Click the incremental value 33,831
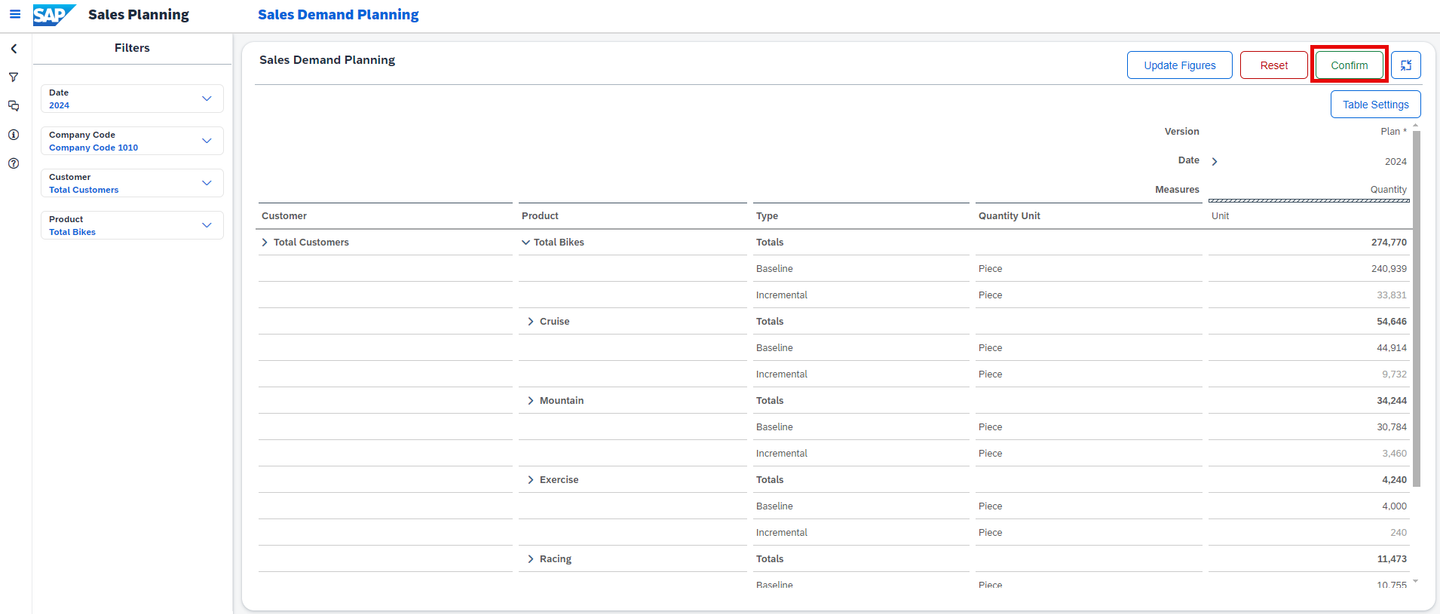 [1391, 295]
